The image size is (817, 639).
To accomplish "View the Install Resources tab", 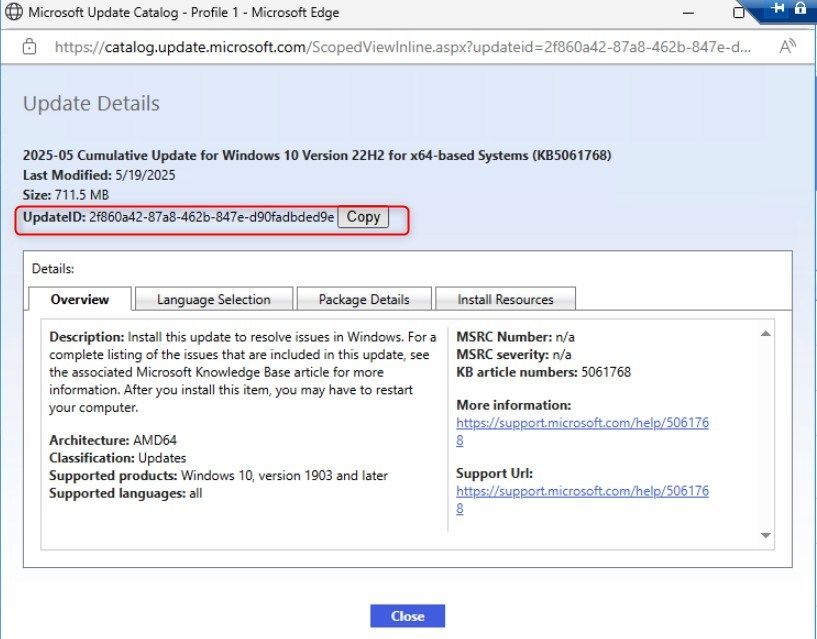I will point(506,299).
